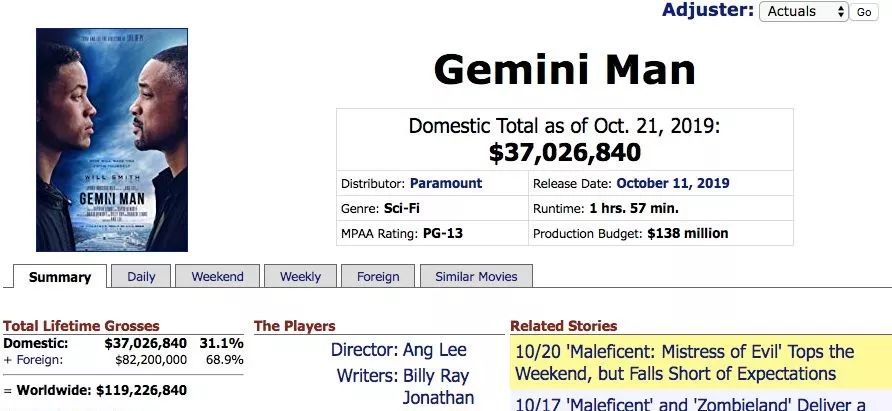Open the Similar Movies tab

point(476,277)
